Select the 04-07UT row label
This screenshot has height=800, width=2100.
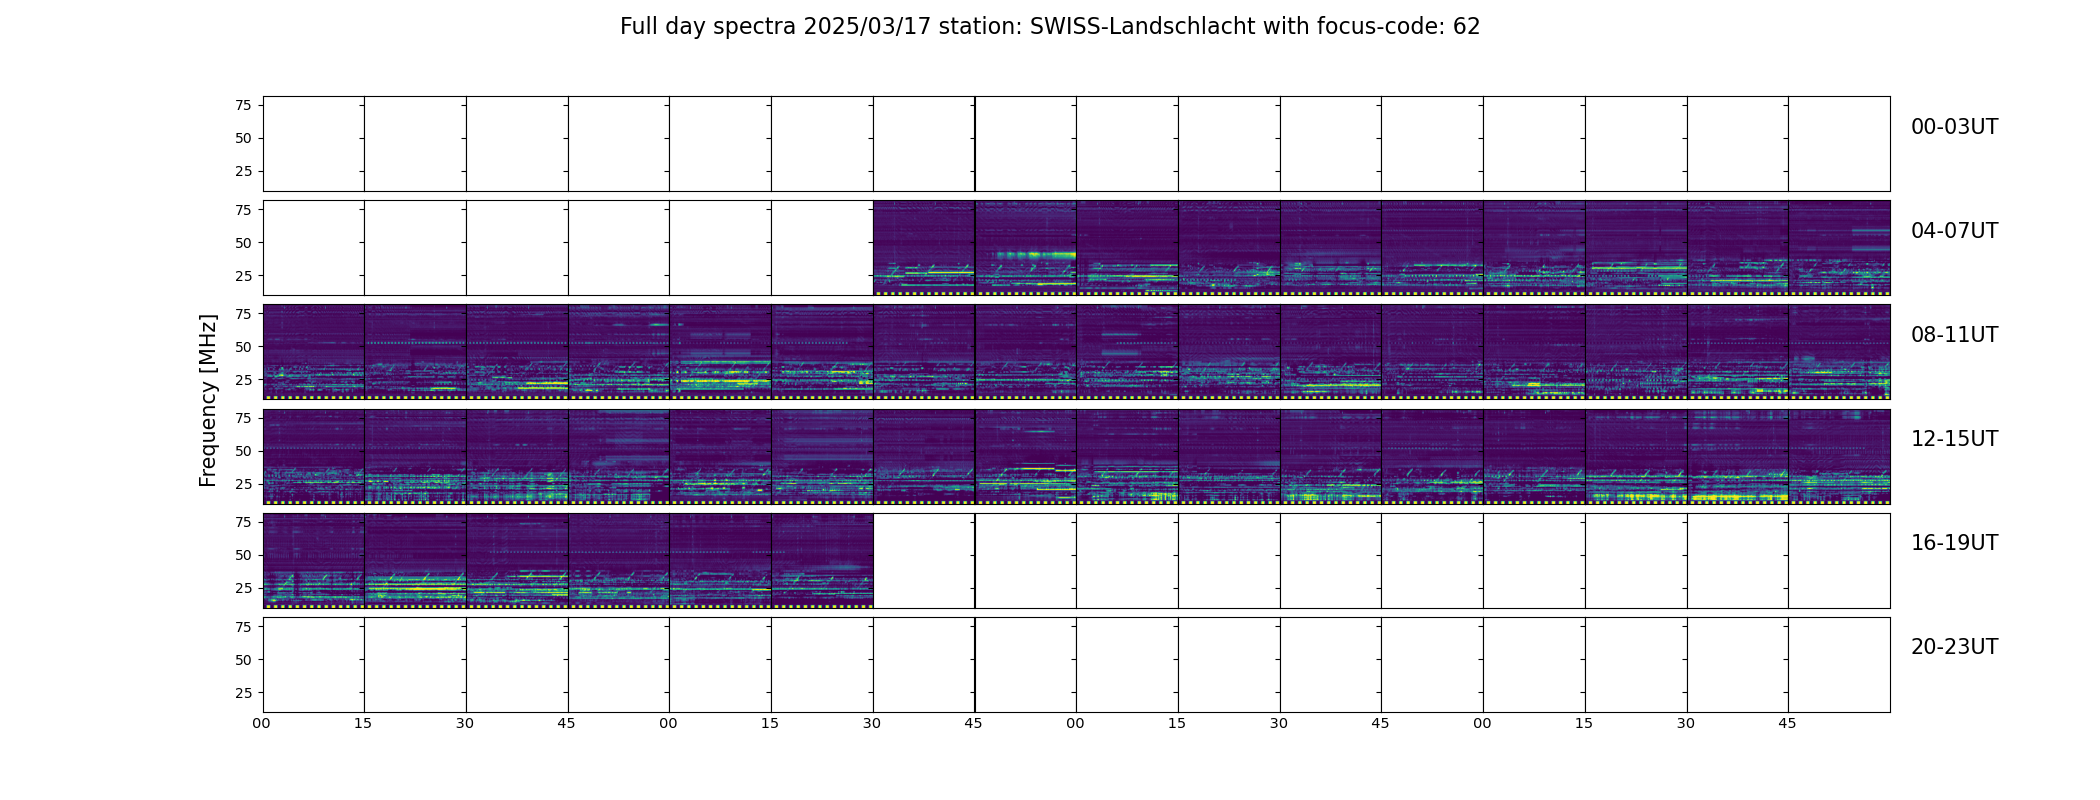1954,231
